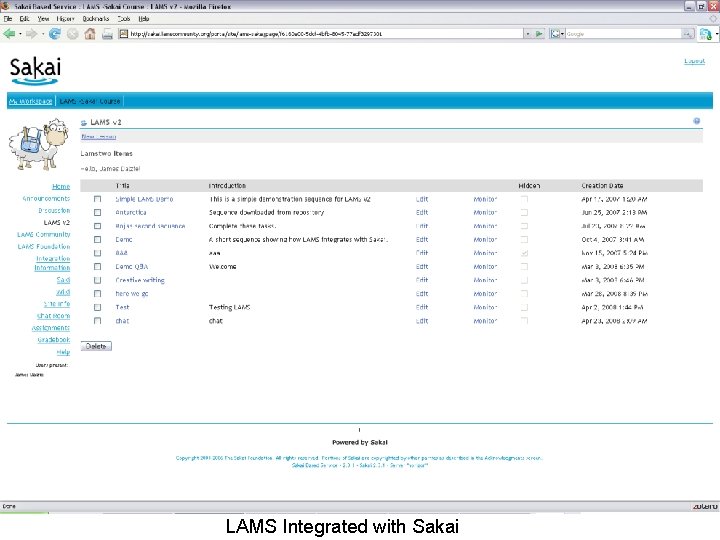This screenshot has height=540, width=720.
Task: Check the box for chat row
Action: point(97,321)
